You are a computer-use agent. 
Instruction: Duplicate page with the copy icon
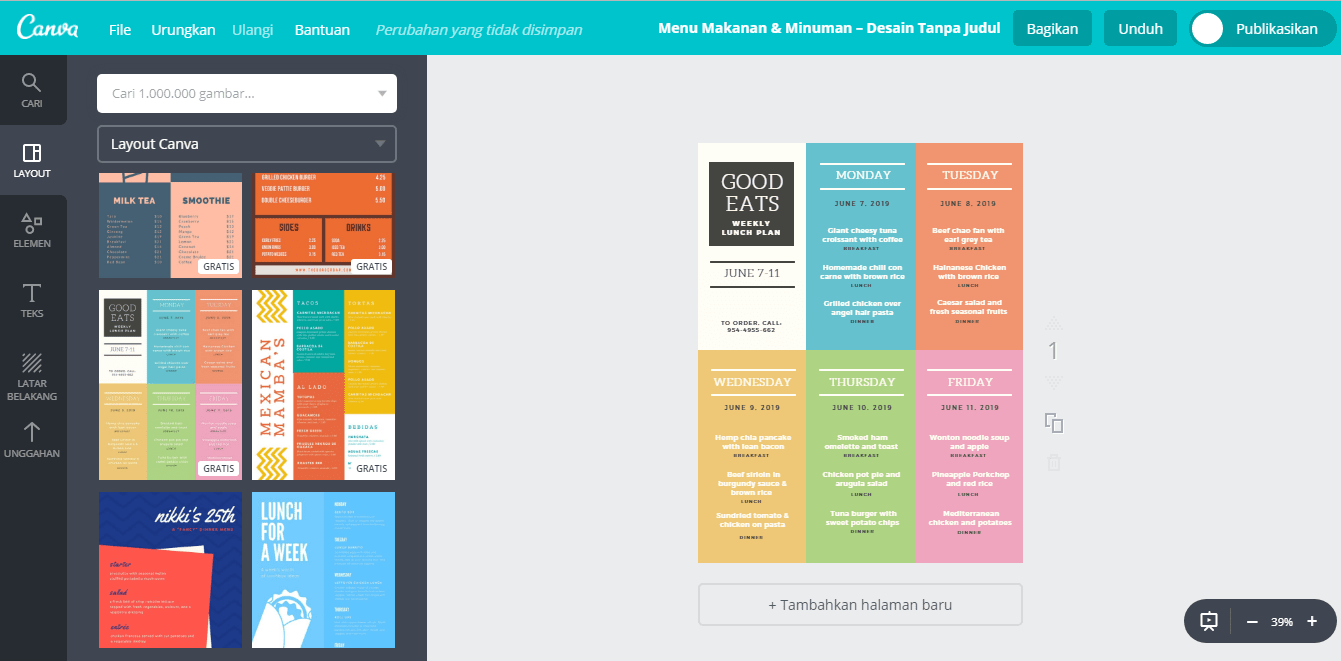pos(1053,423)
